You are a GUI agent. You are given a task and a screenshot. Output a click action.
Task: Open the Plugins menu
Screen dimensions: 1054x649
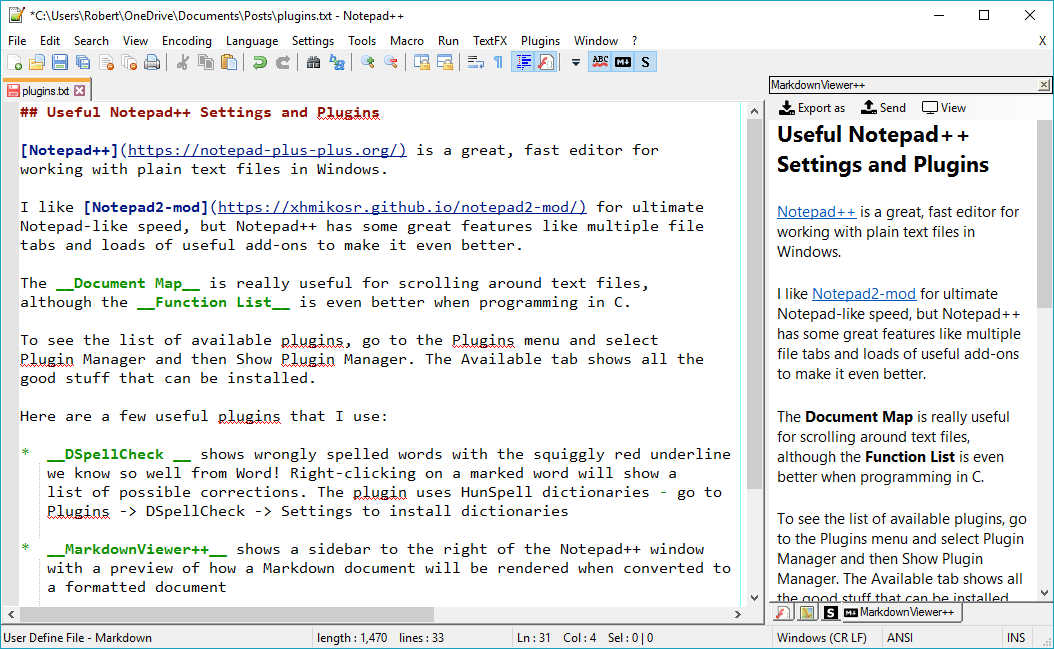coord(540,41)
